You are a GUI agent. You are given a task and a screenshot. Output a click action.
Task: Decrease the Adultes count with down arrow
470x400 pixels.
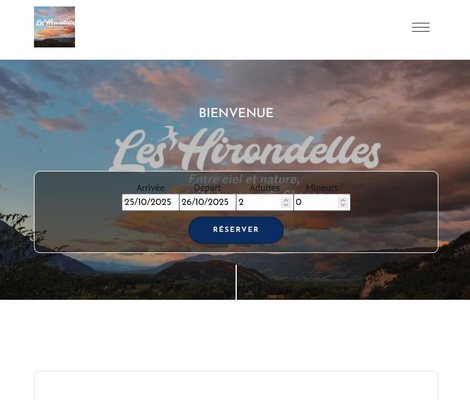286,205
